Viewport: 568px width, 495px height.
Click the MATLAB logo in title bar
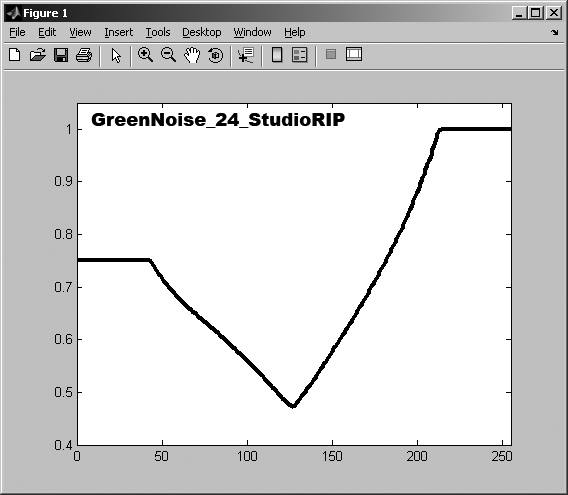(13, 13)
